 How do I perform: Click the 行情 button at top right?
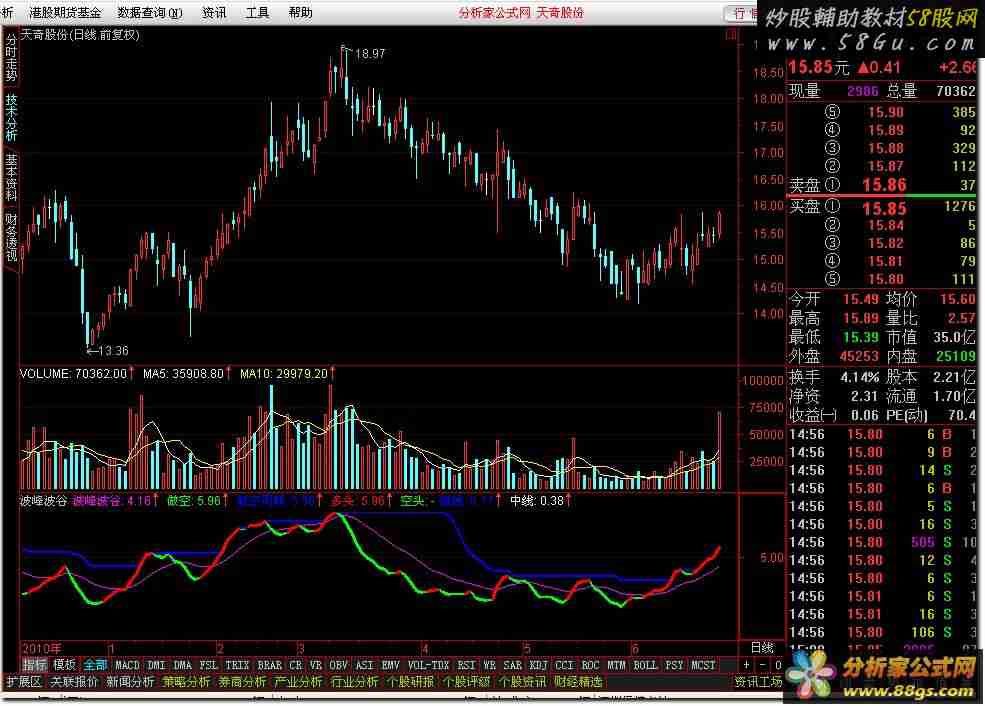(741, 13)
